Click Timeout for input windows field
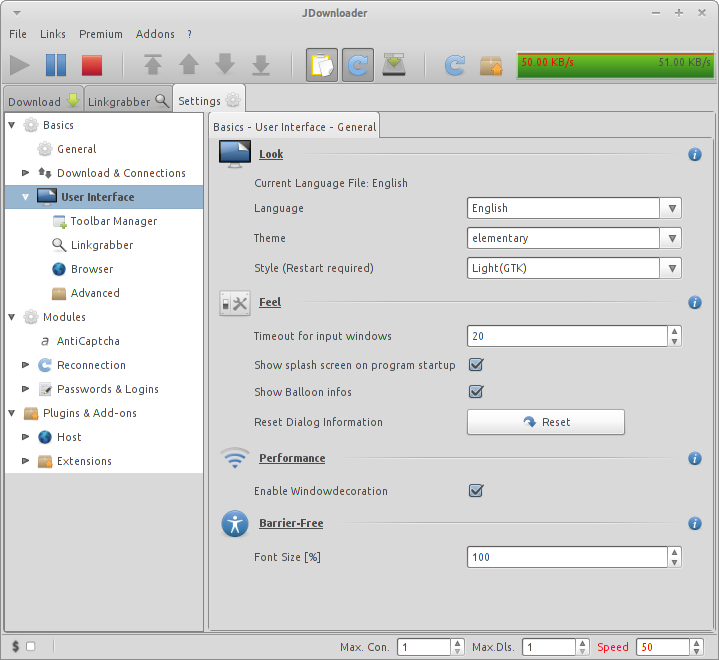Screen dimensions: 719x660 (567, 336)
